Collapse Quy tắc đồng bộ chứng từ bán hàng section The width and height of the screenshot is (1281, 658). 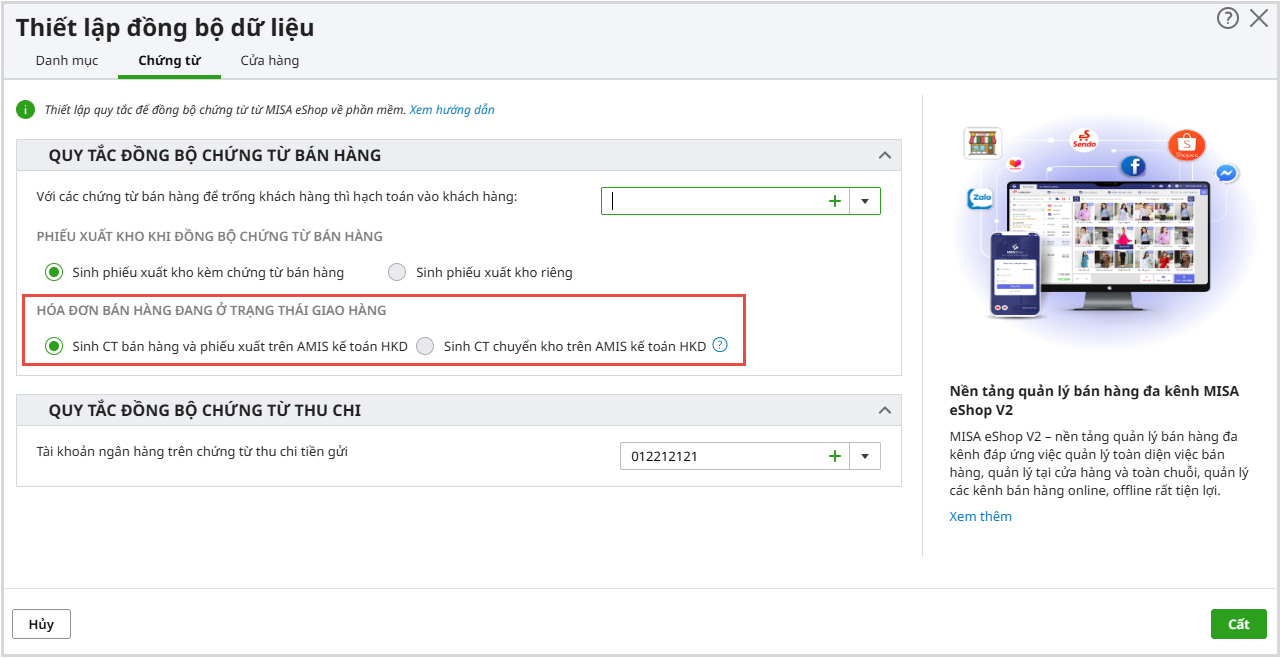pyautogui.click(x=884, y=155)
